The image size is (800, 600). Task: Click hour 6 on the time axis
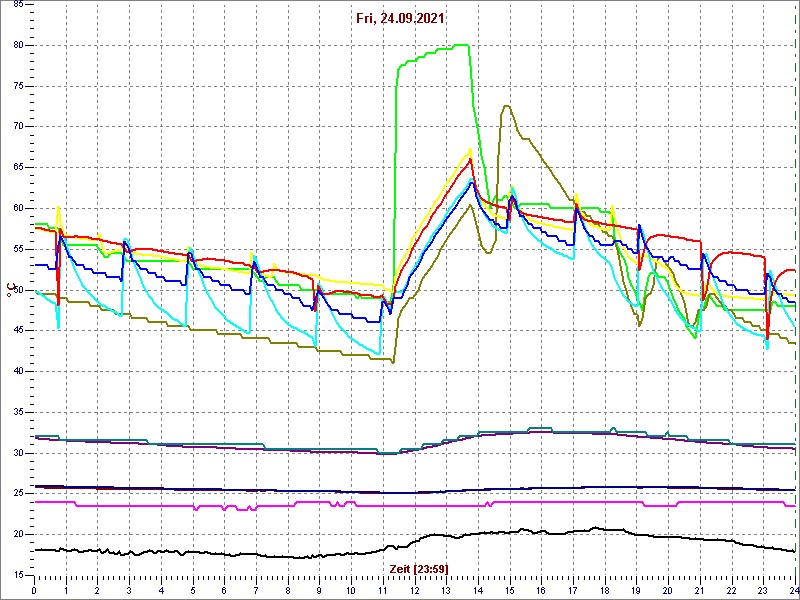[224, 590]
